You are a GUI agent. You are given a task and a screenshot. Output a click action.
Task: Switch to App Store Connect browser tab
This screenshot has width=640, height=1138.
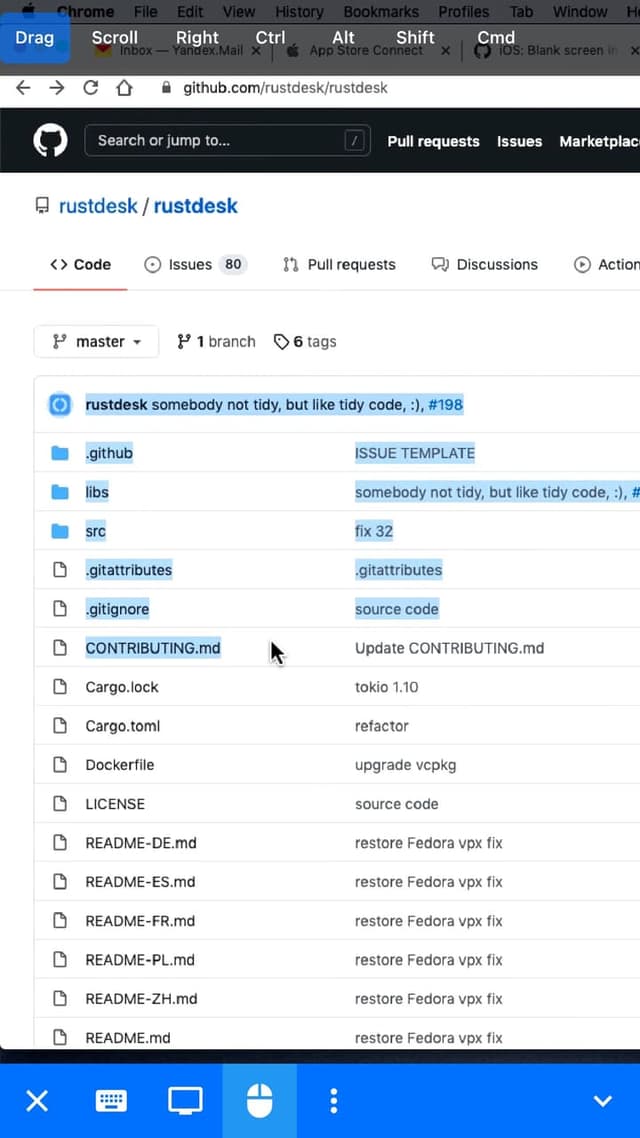pos(365,51)
